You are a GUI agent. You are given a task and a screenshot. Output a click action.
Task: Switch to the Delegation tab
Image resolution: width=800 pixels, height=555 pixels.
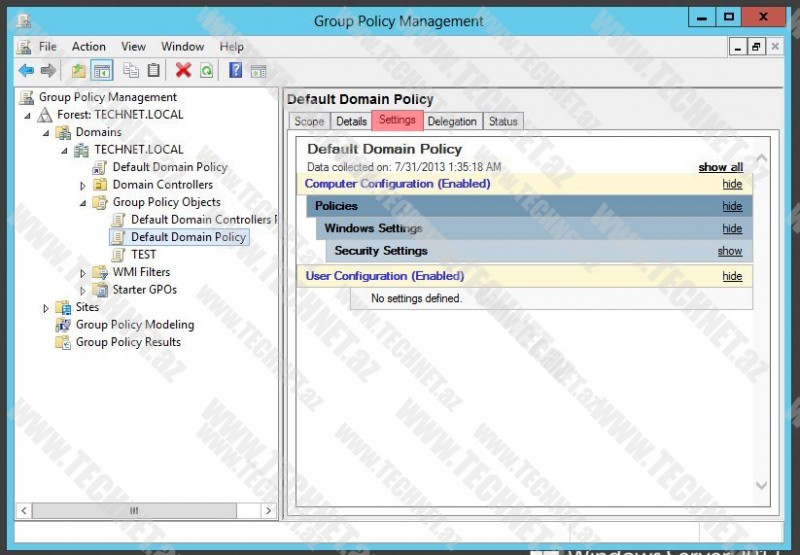(x=452, y=121)
